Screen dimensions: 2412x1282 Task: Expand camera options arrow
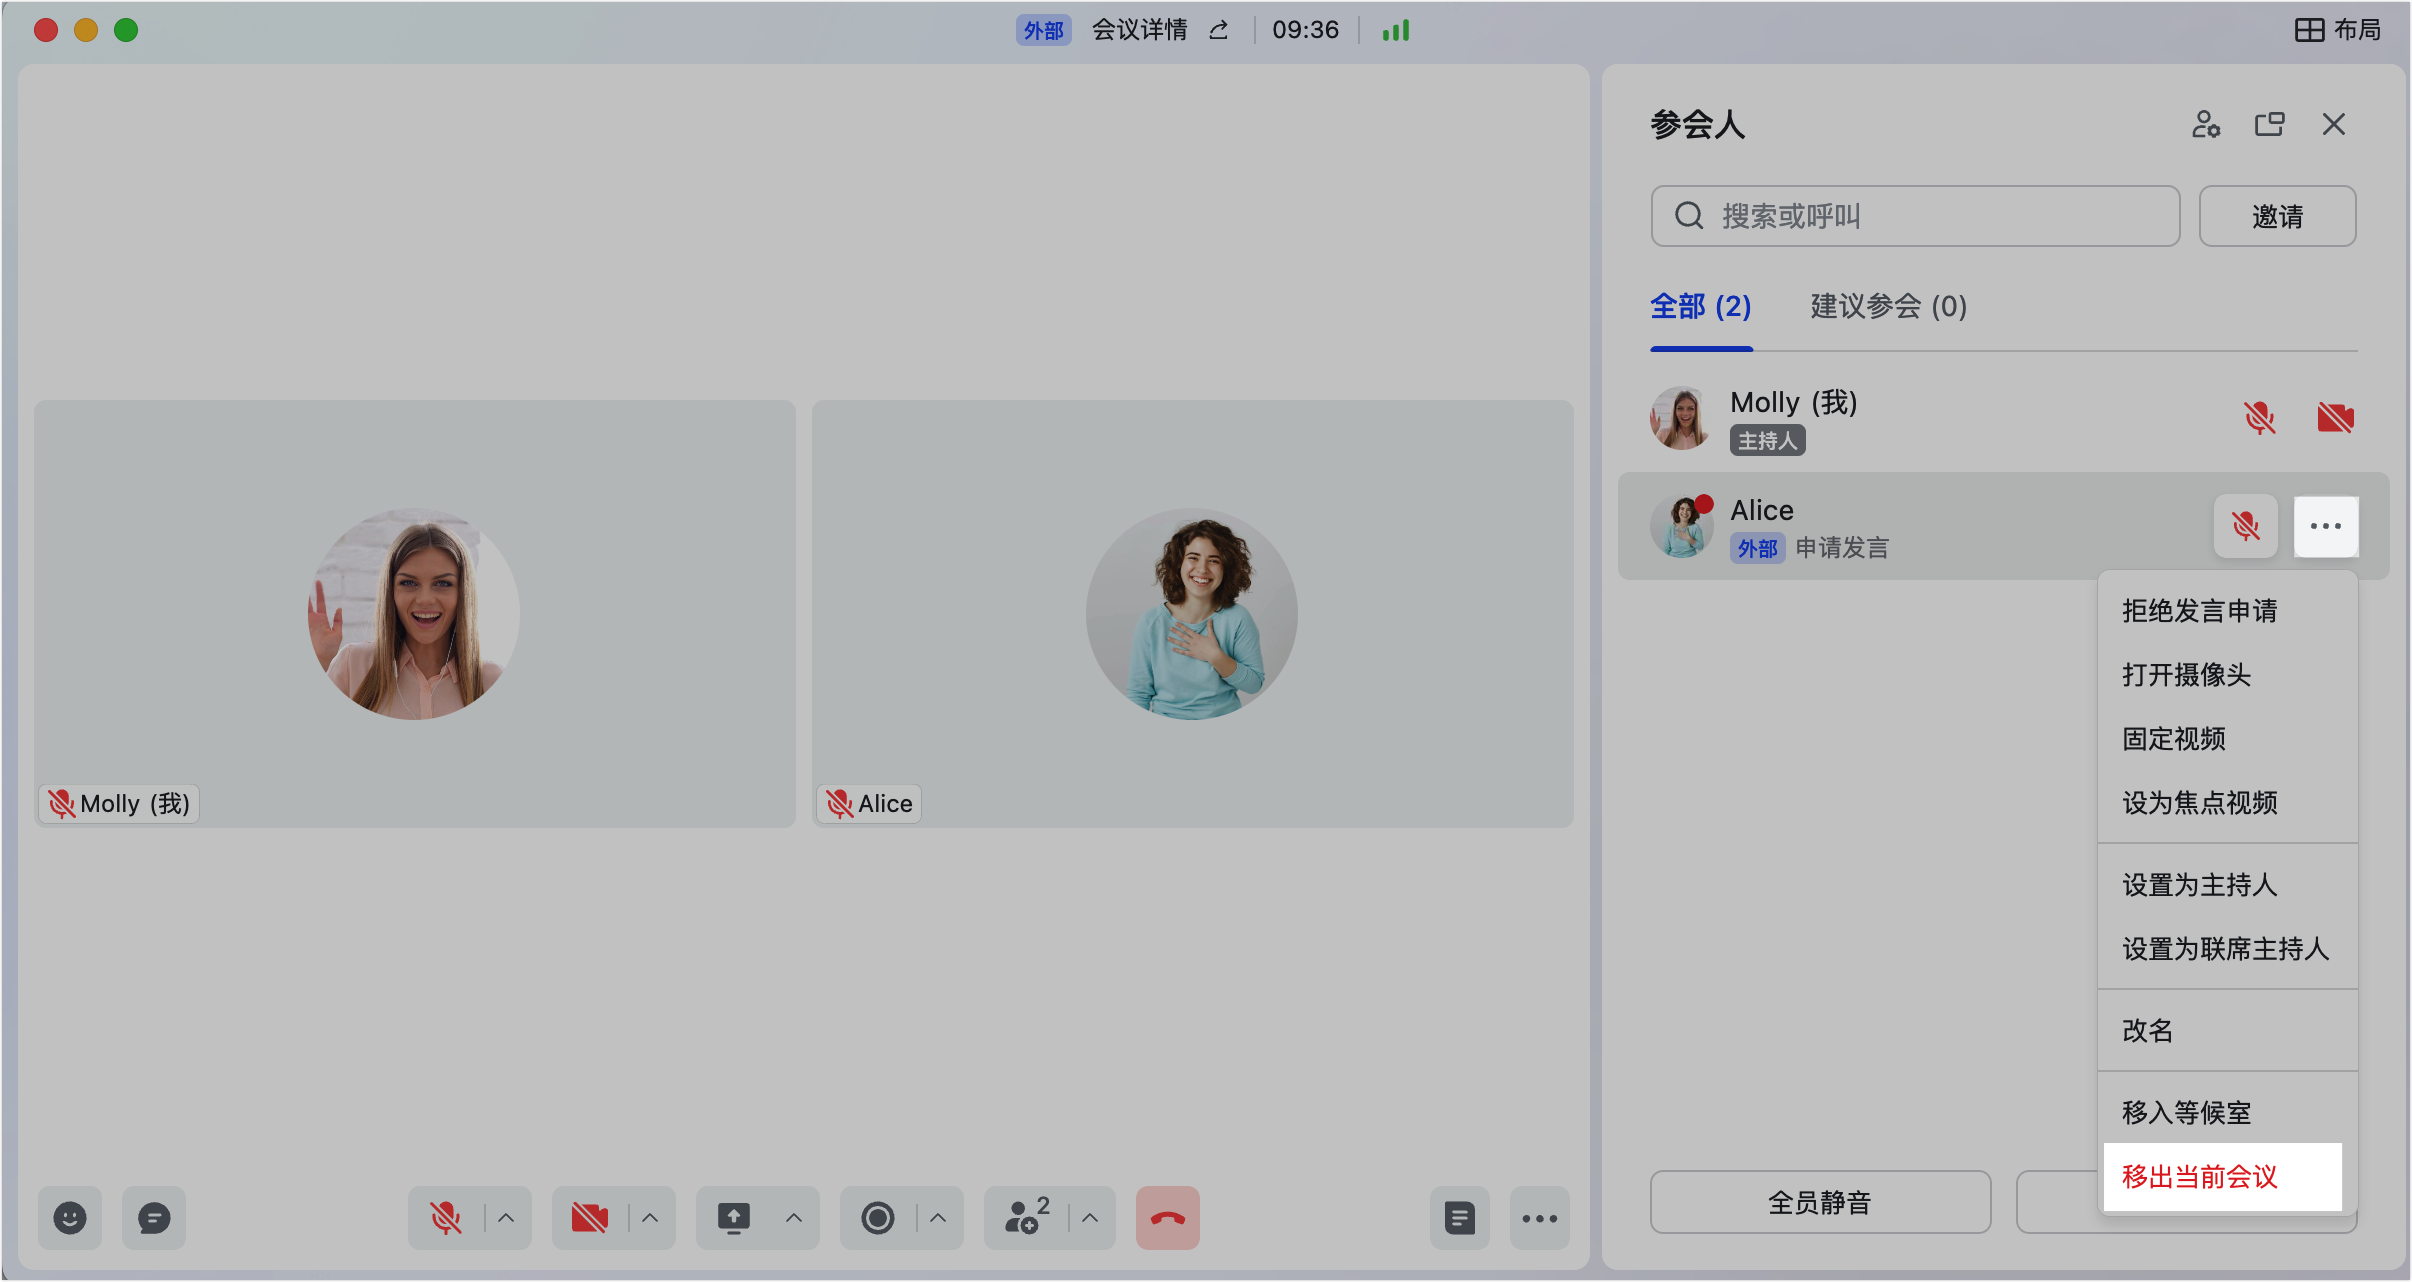coord(650,1218)
